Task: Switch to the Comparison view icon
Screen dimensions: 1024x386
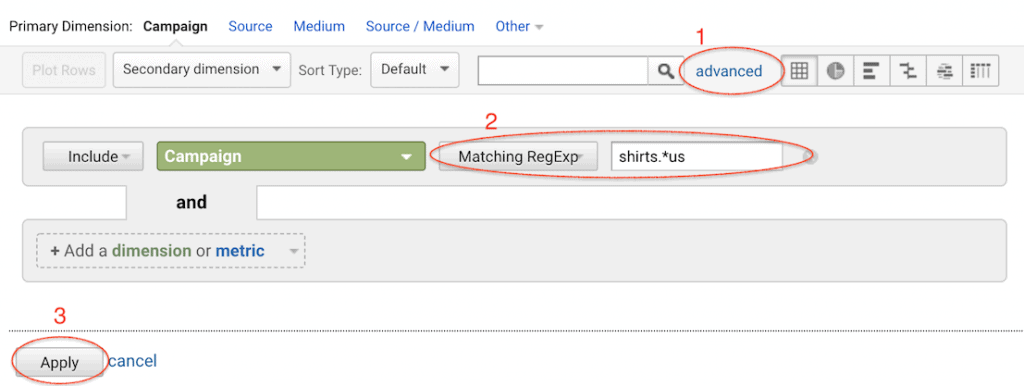Action: [x=908, y=71]
